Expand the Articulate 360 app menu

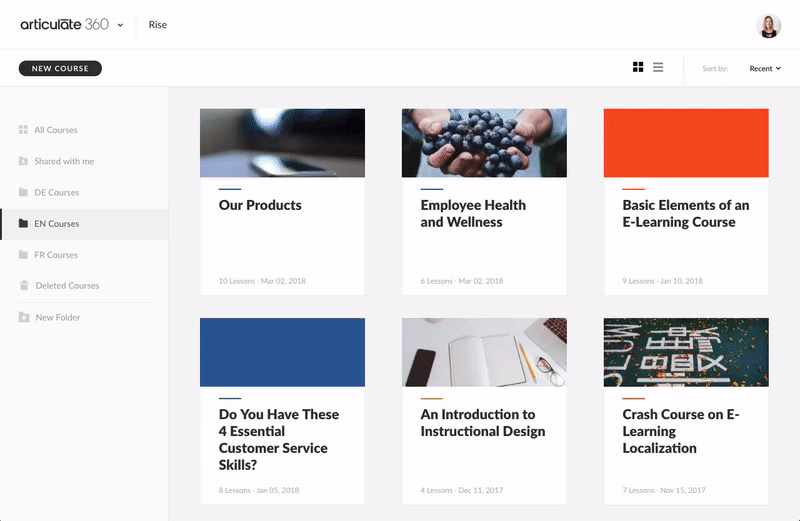point(120,25)
